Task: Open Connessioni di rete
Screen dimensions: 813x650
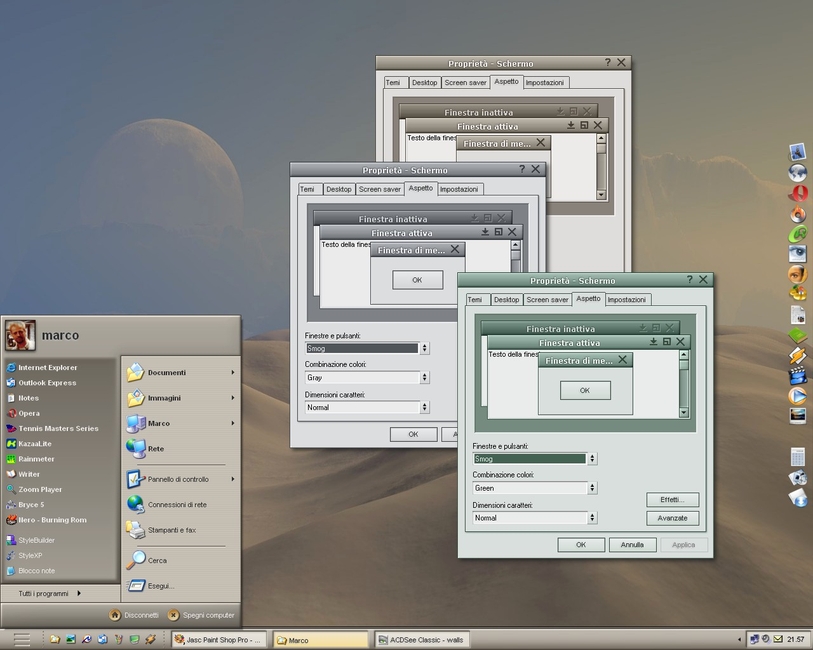Action: point(166,504)
